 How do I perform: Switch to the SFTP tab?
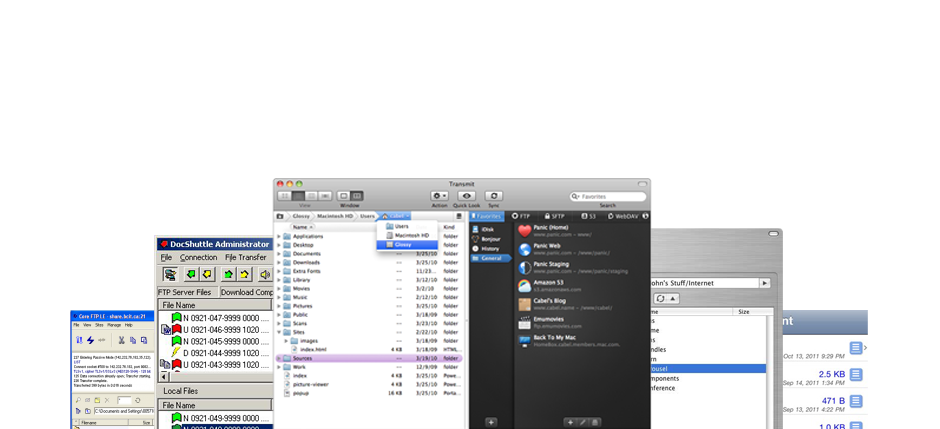pos(553,216)
